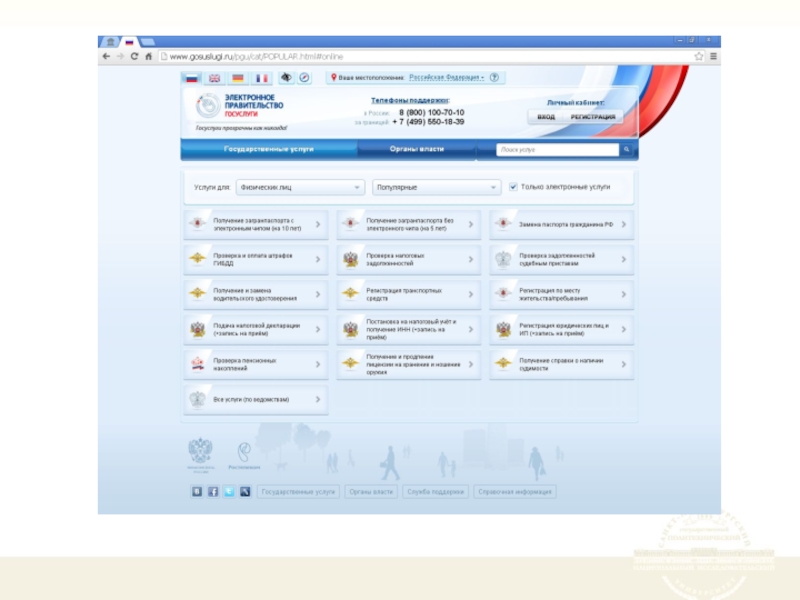Screen dimensions: 800x600
Task: Click the Facebook icon in footer
Action: click(x=213, y=491)
